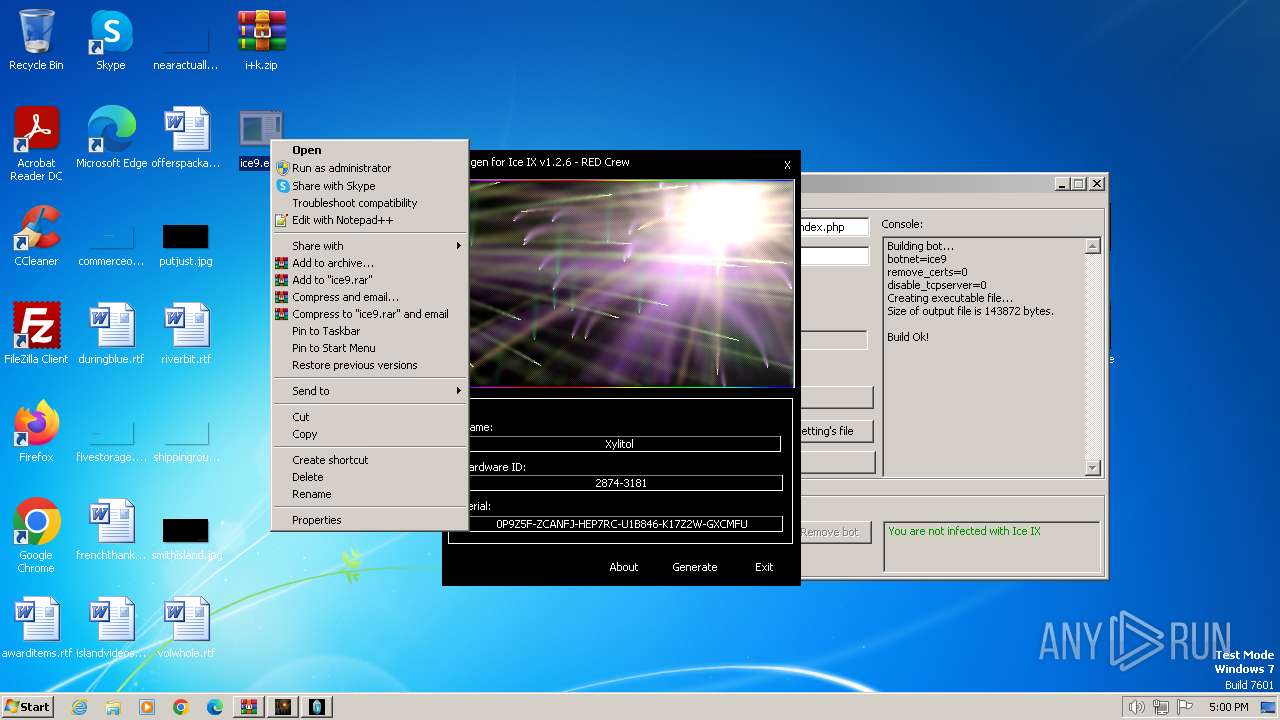
Task: Select the Skype desktop shortcut
Action: [111, 40]
